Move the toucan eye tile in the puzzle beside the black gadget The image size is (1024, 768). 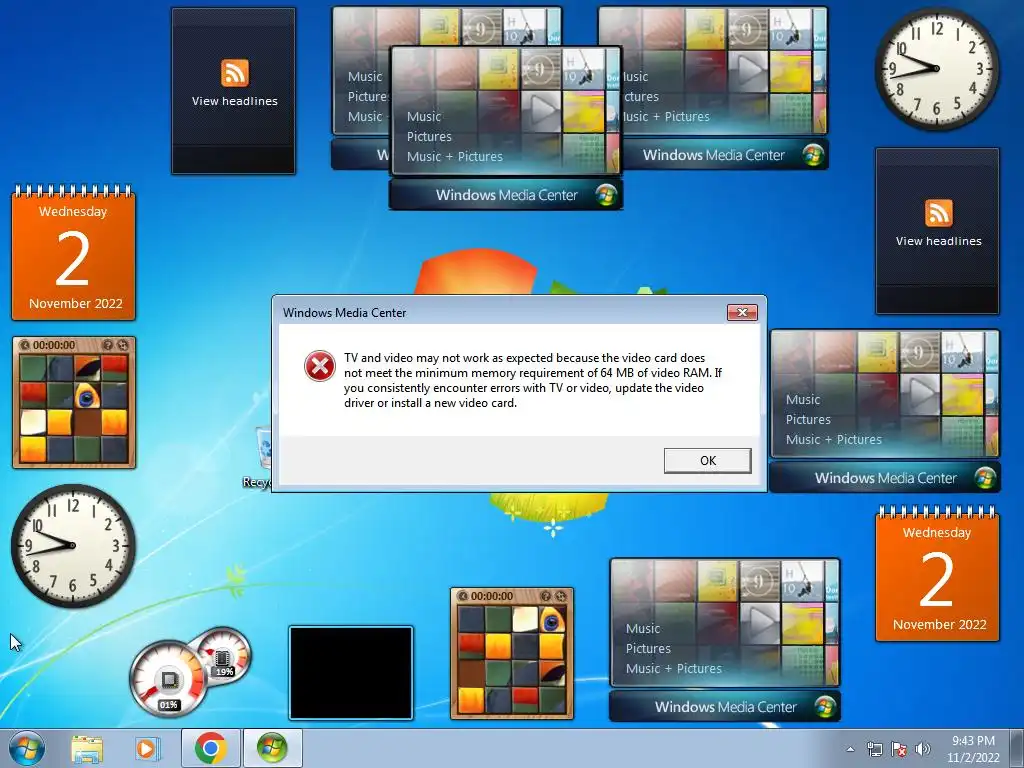[x=552, y=620]
